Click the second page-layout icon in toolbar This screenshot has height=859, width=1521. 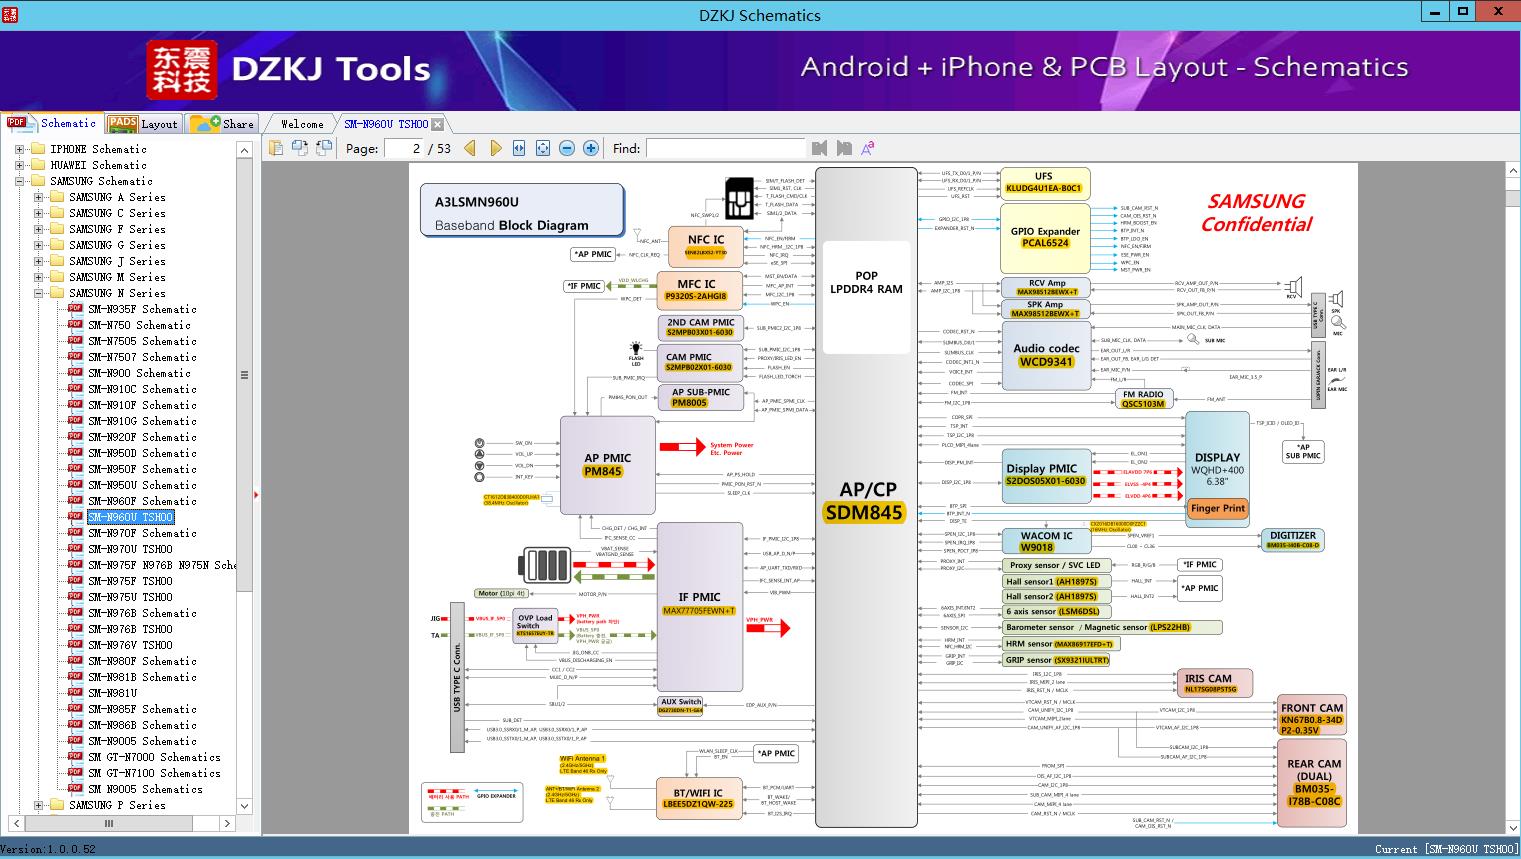tap(301, 148)
